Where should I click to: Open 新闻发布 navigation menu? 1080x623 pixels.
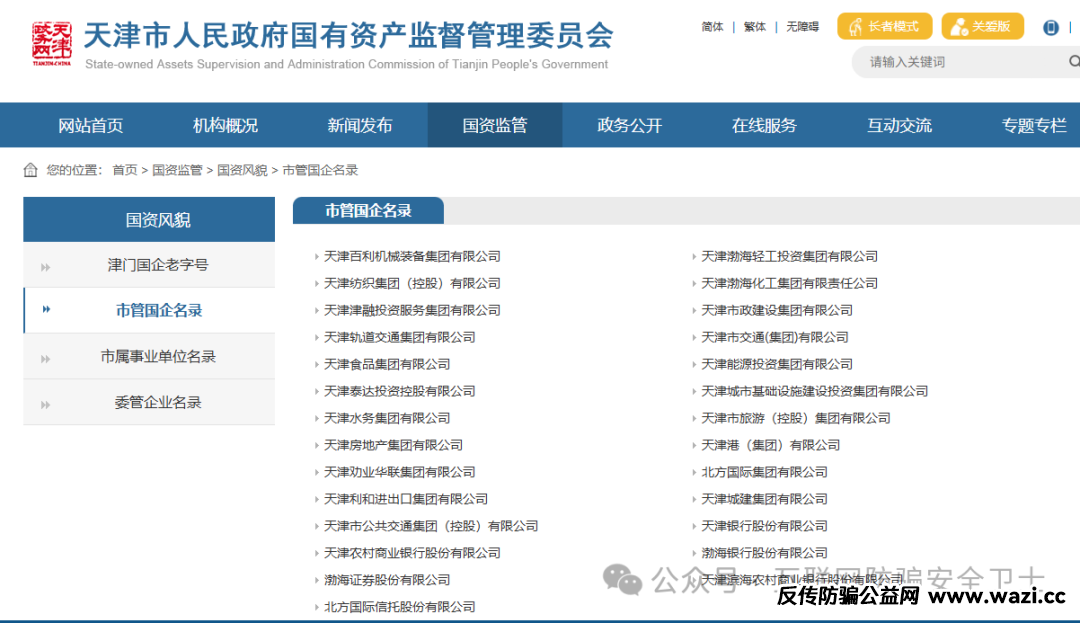360,125
